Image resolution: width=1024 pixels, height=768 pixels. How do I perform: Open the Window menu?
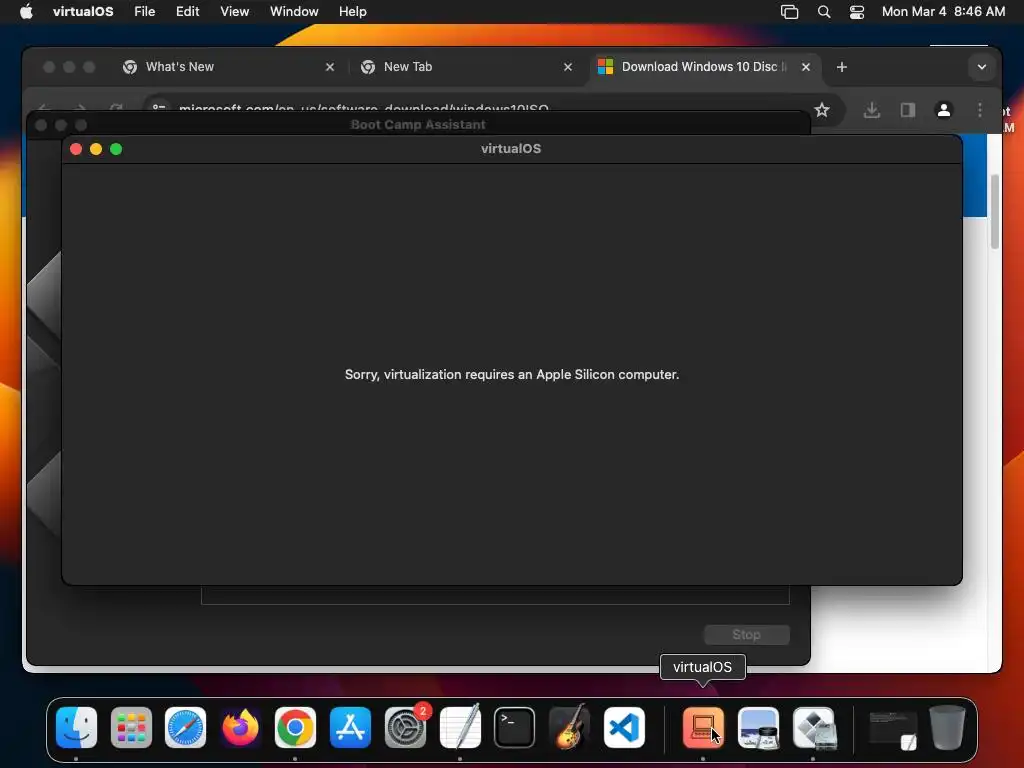pos(294,12)
